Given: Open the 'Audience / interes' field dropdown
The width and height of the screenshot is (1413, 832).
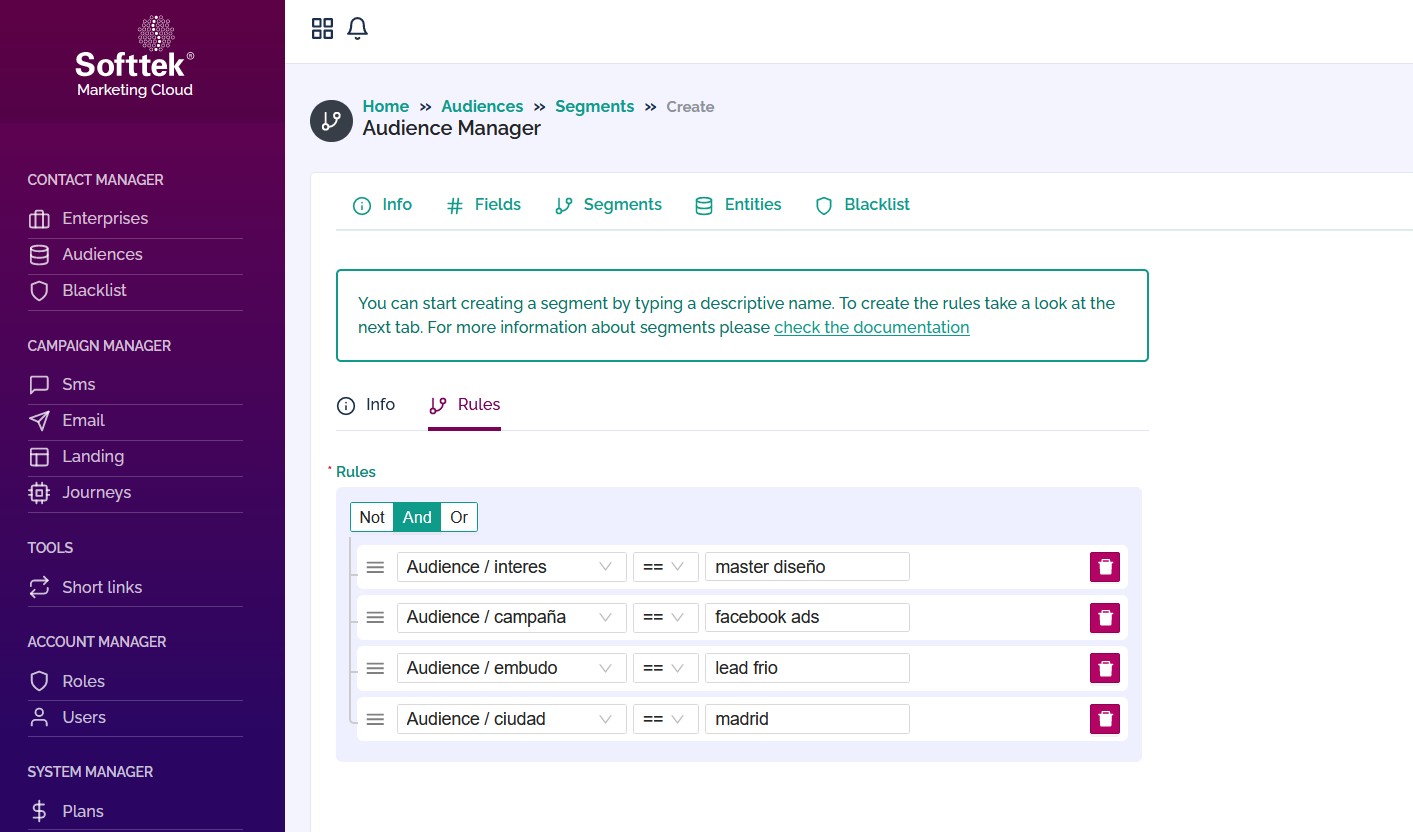Looking at the screenshot, I should (x=510, y=567).
